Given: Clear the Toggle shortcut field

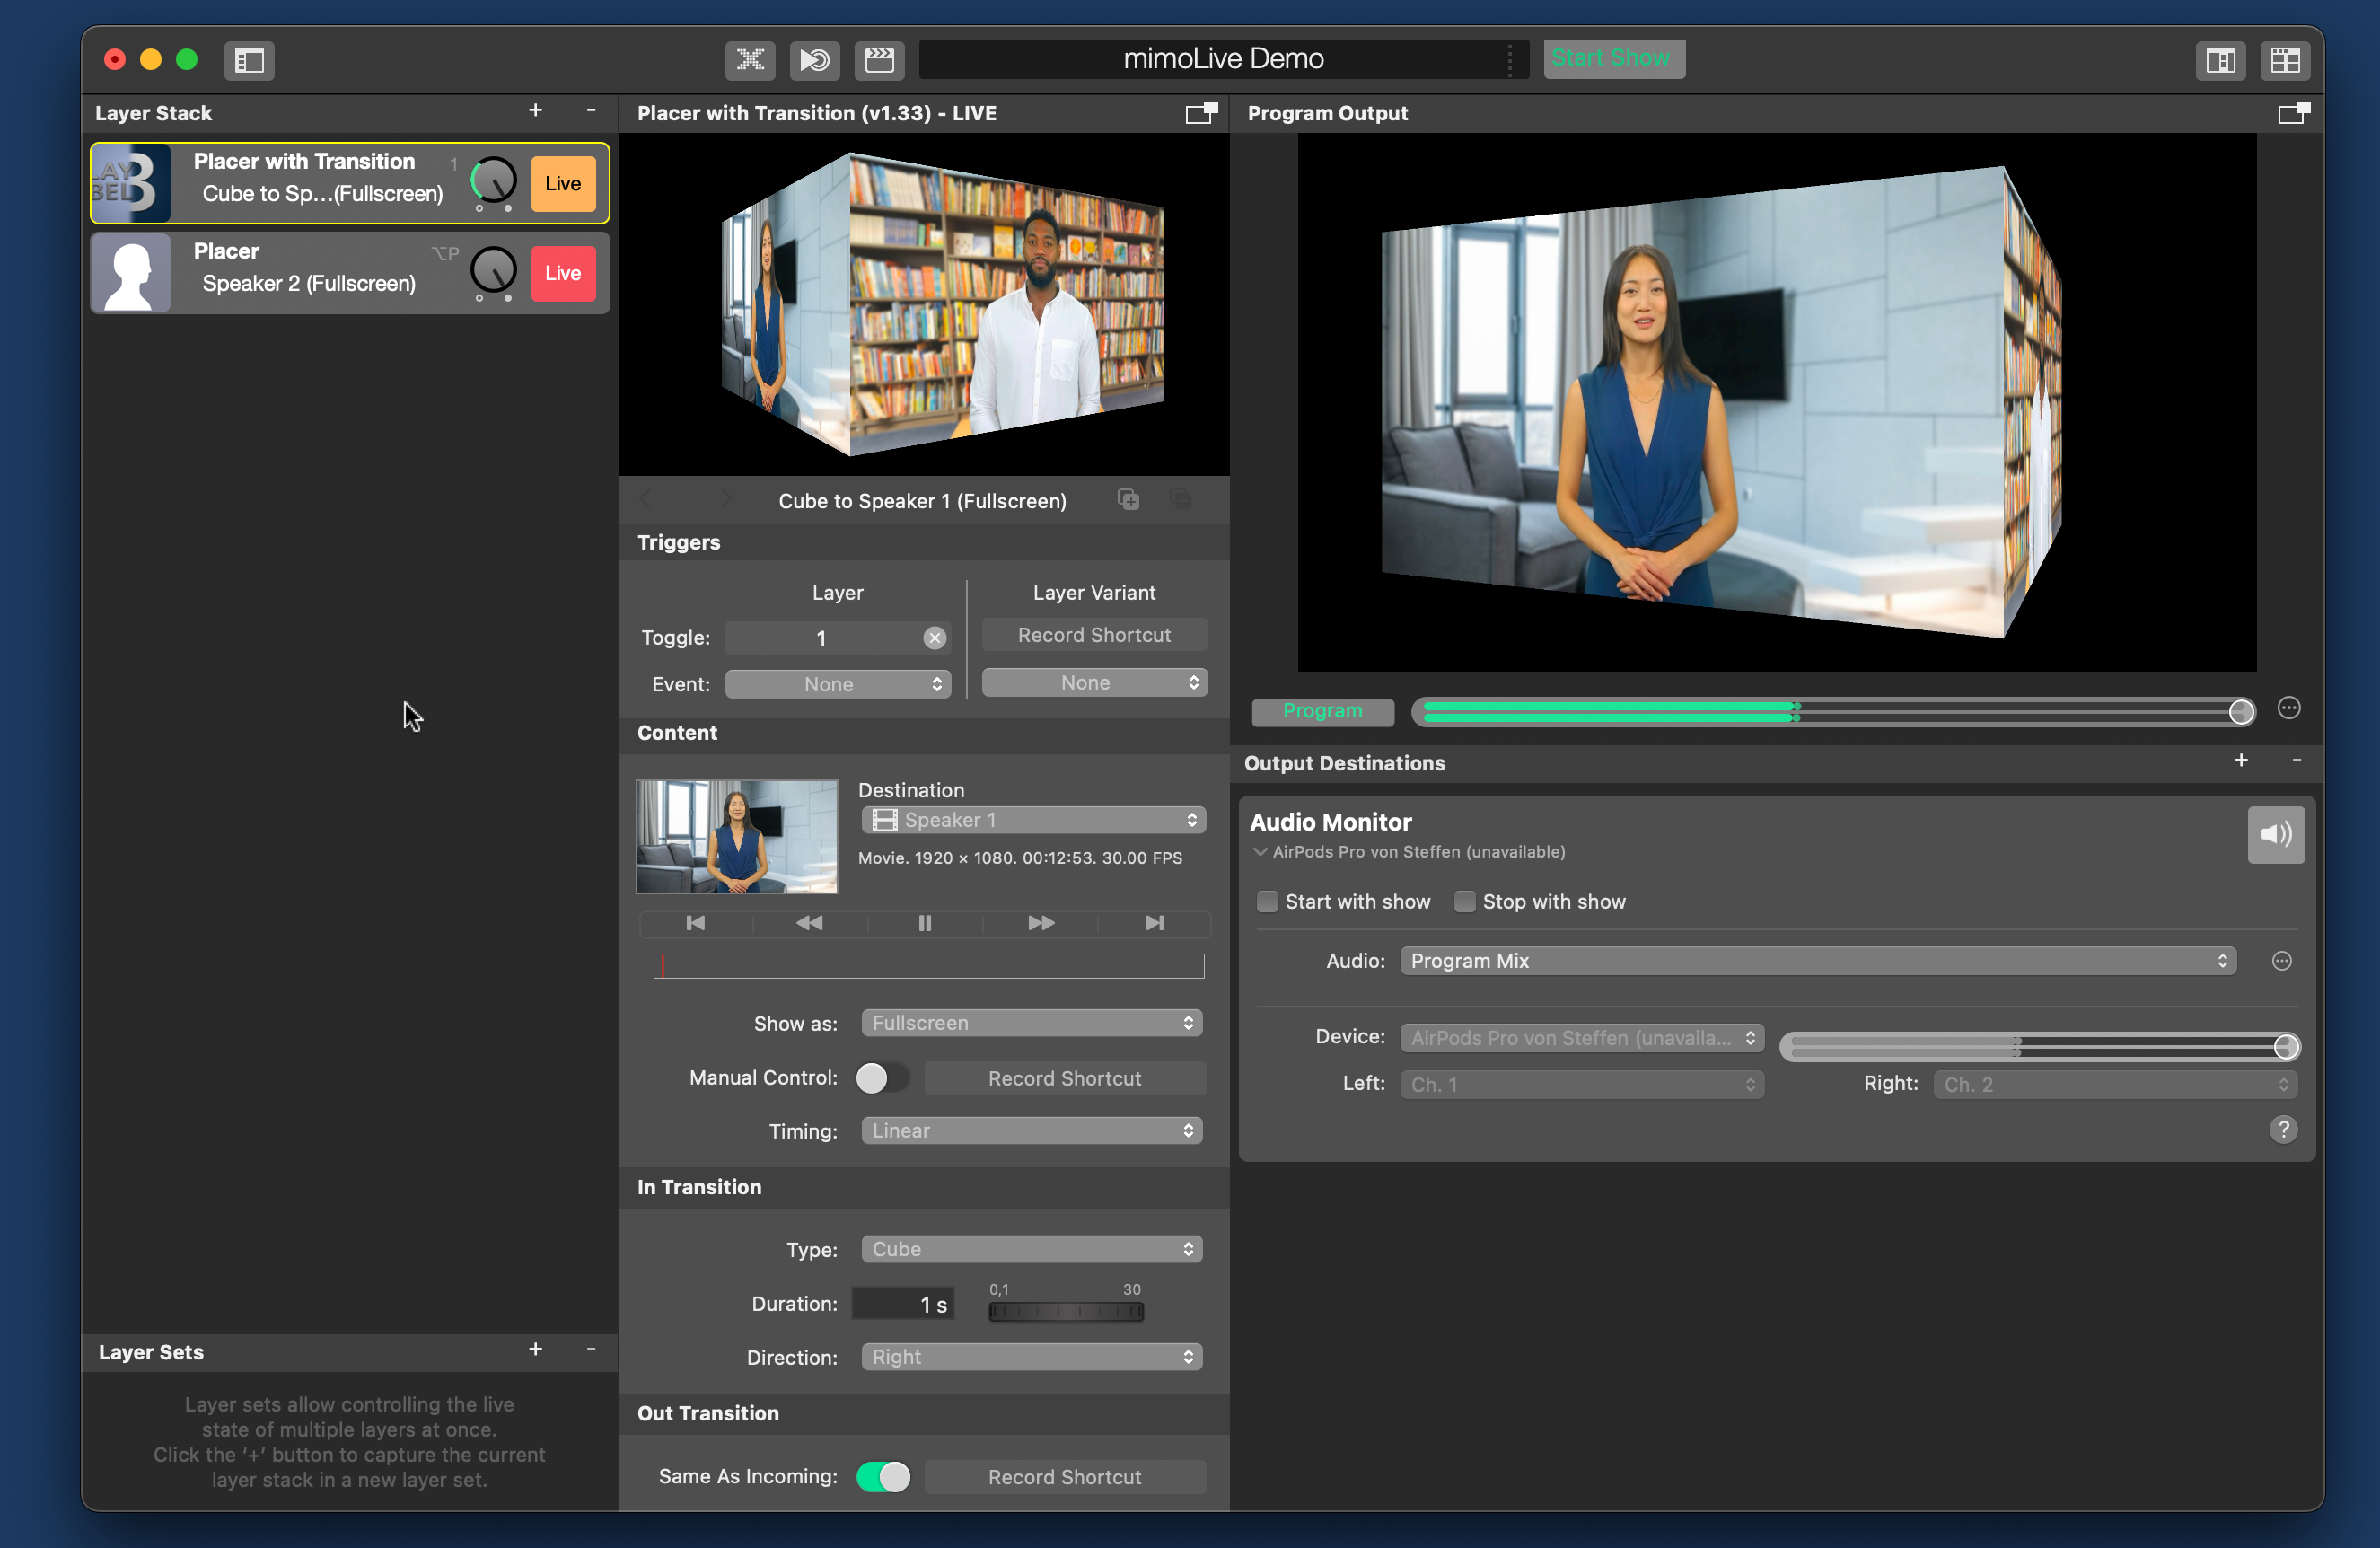Looking at the screenshot, I should tap(934, 638).
